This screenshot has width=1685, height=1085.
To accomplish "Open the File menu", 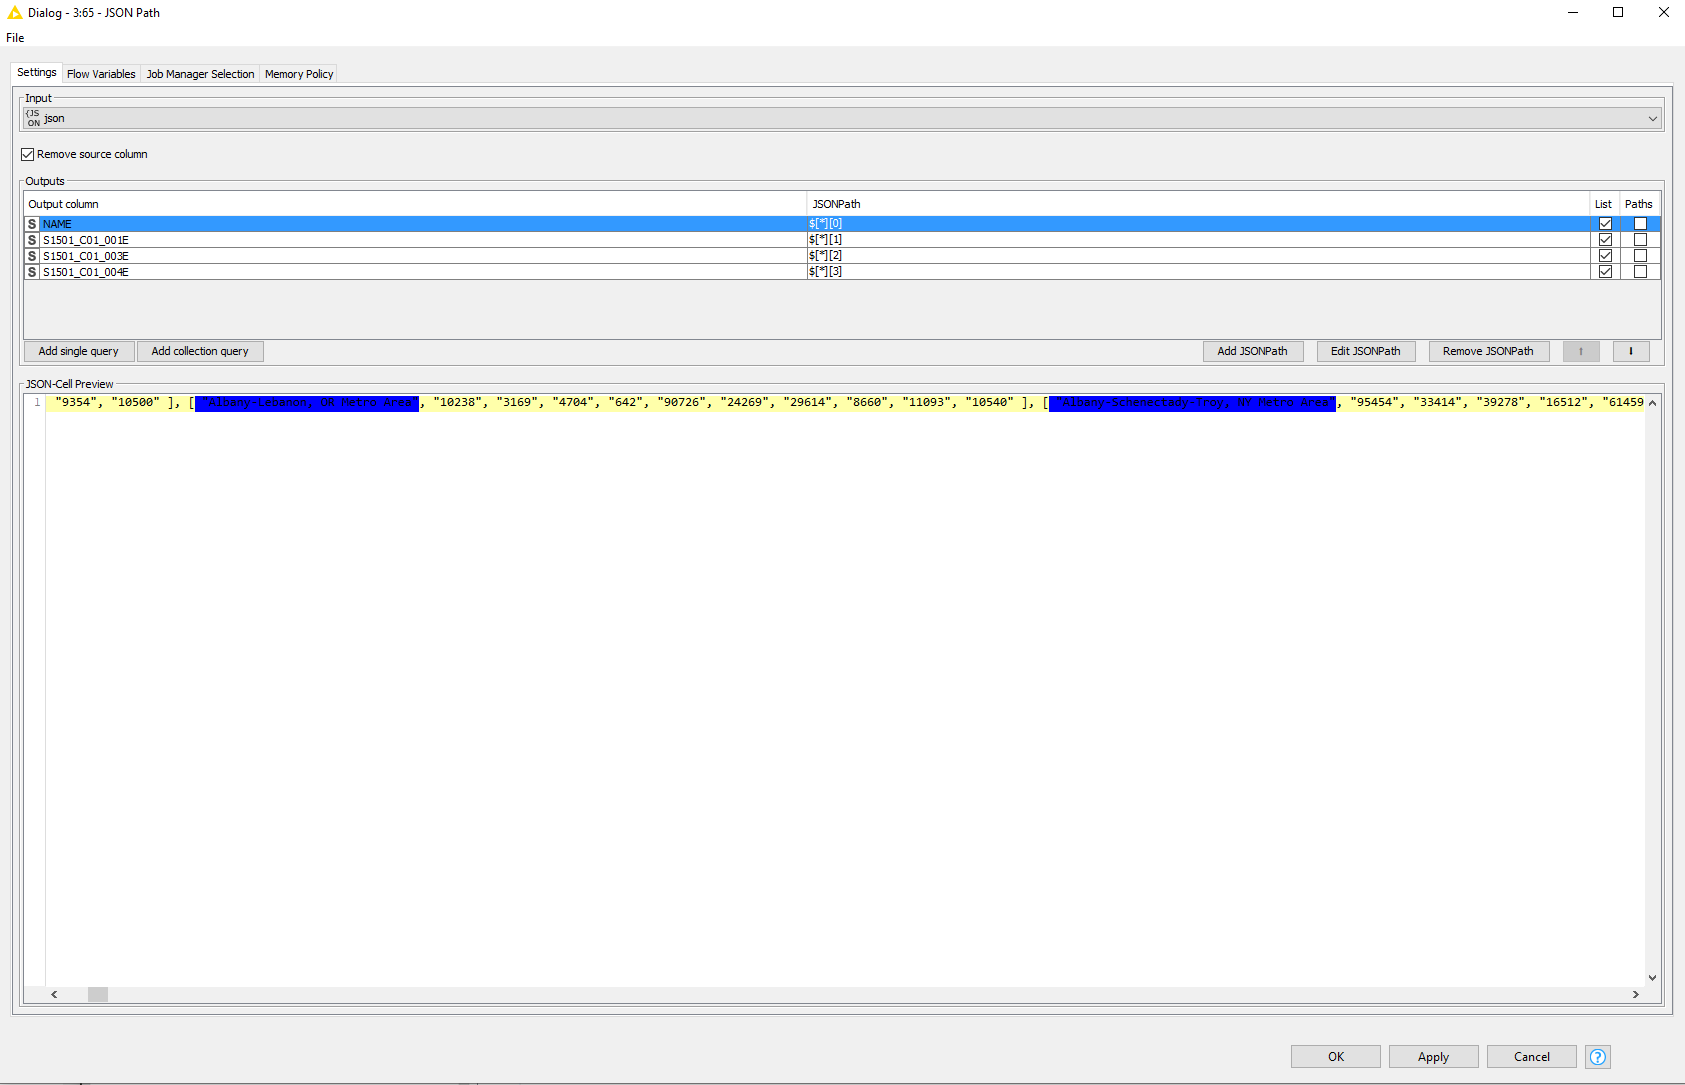I will point(15,38).
